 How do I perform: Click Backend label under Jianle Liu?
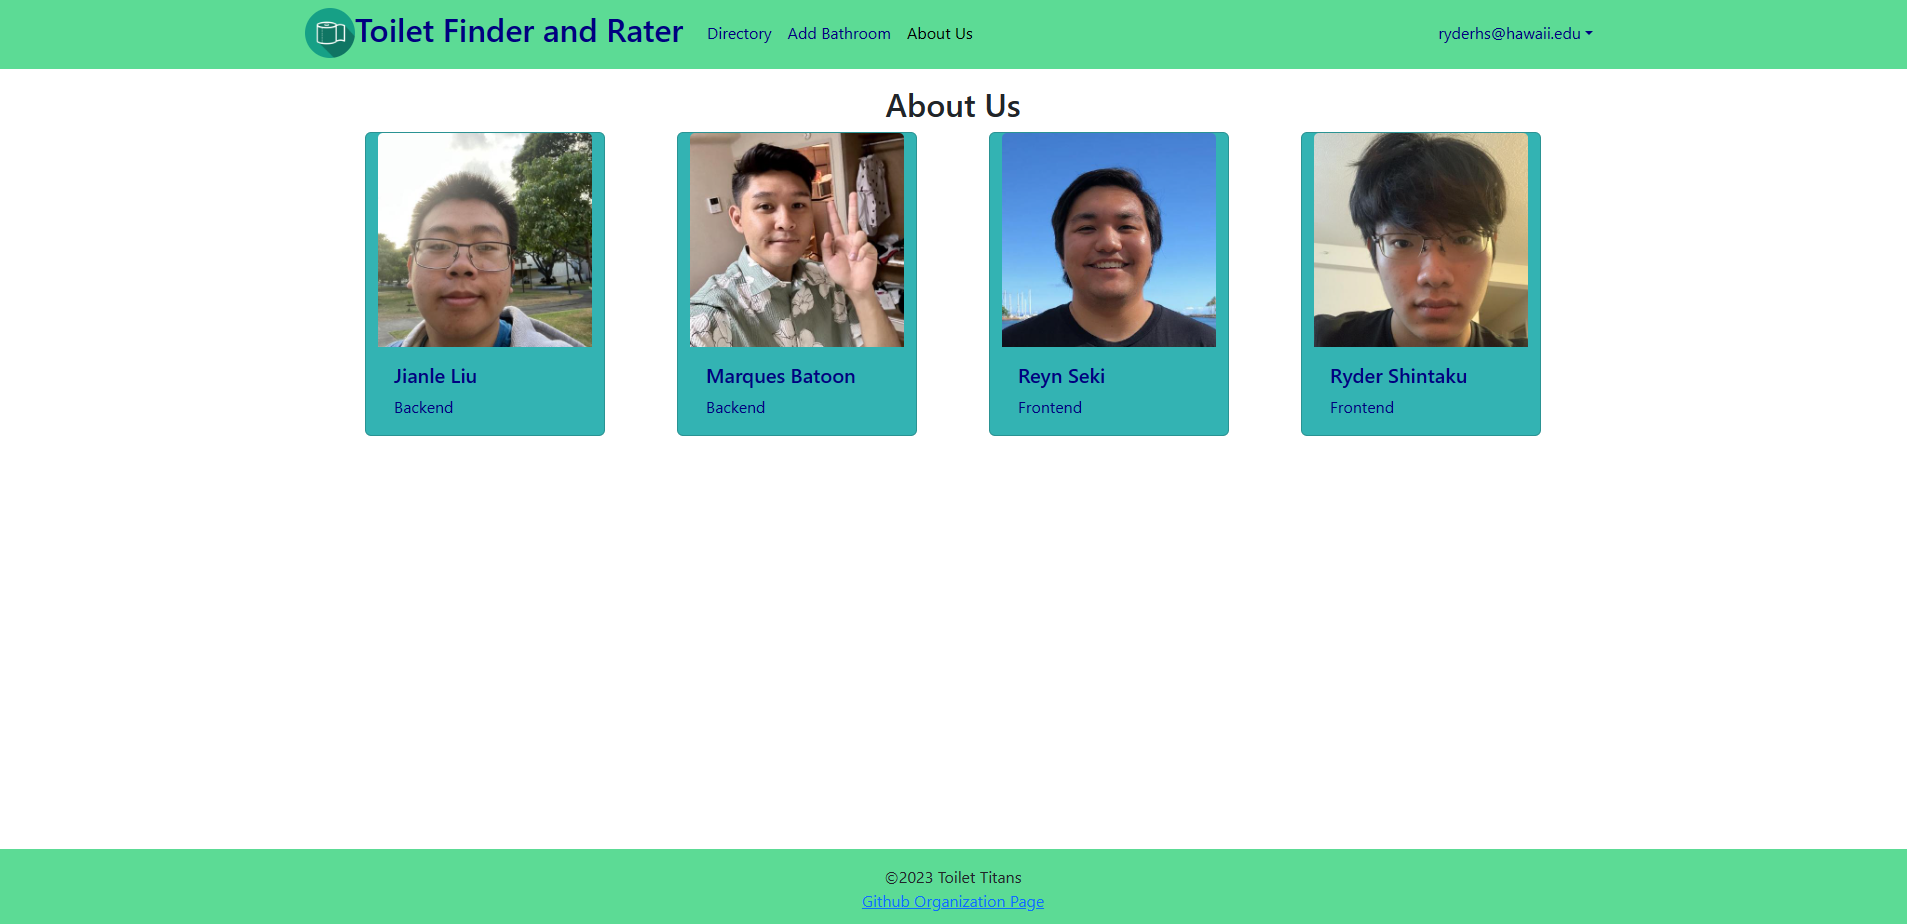(423, 408)
